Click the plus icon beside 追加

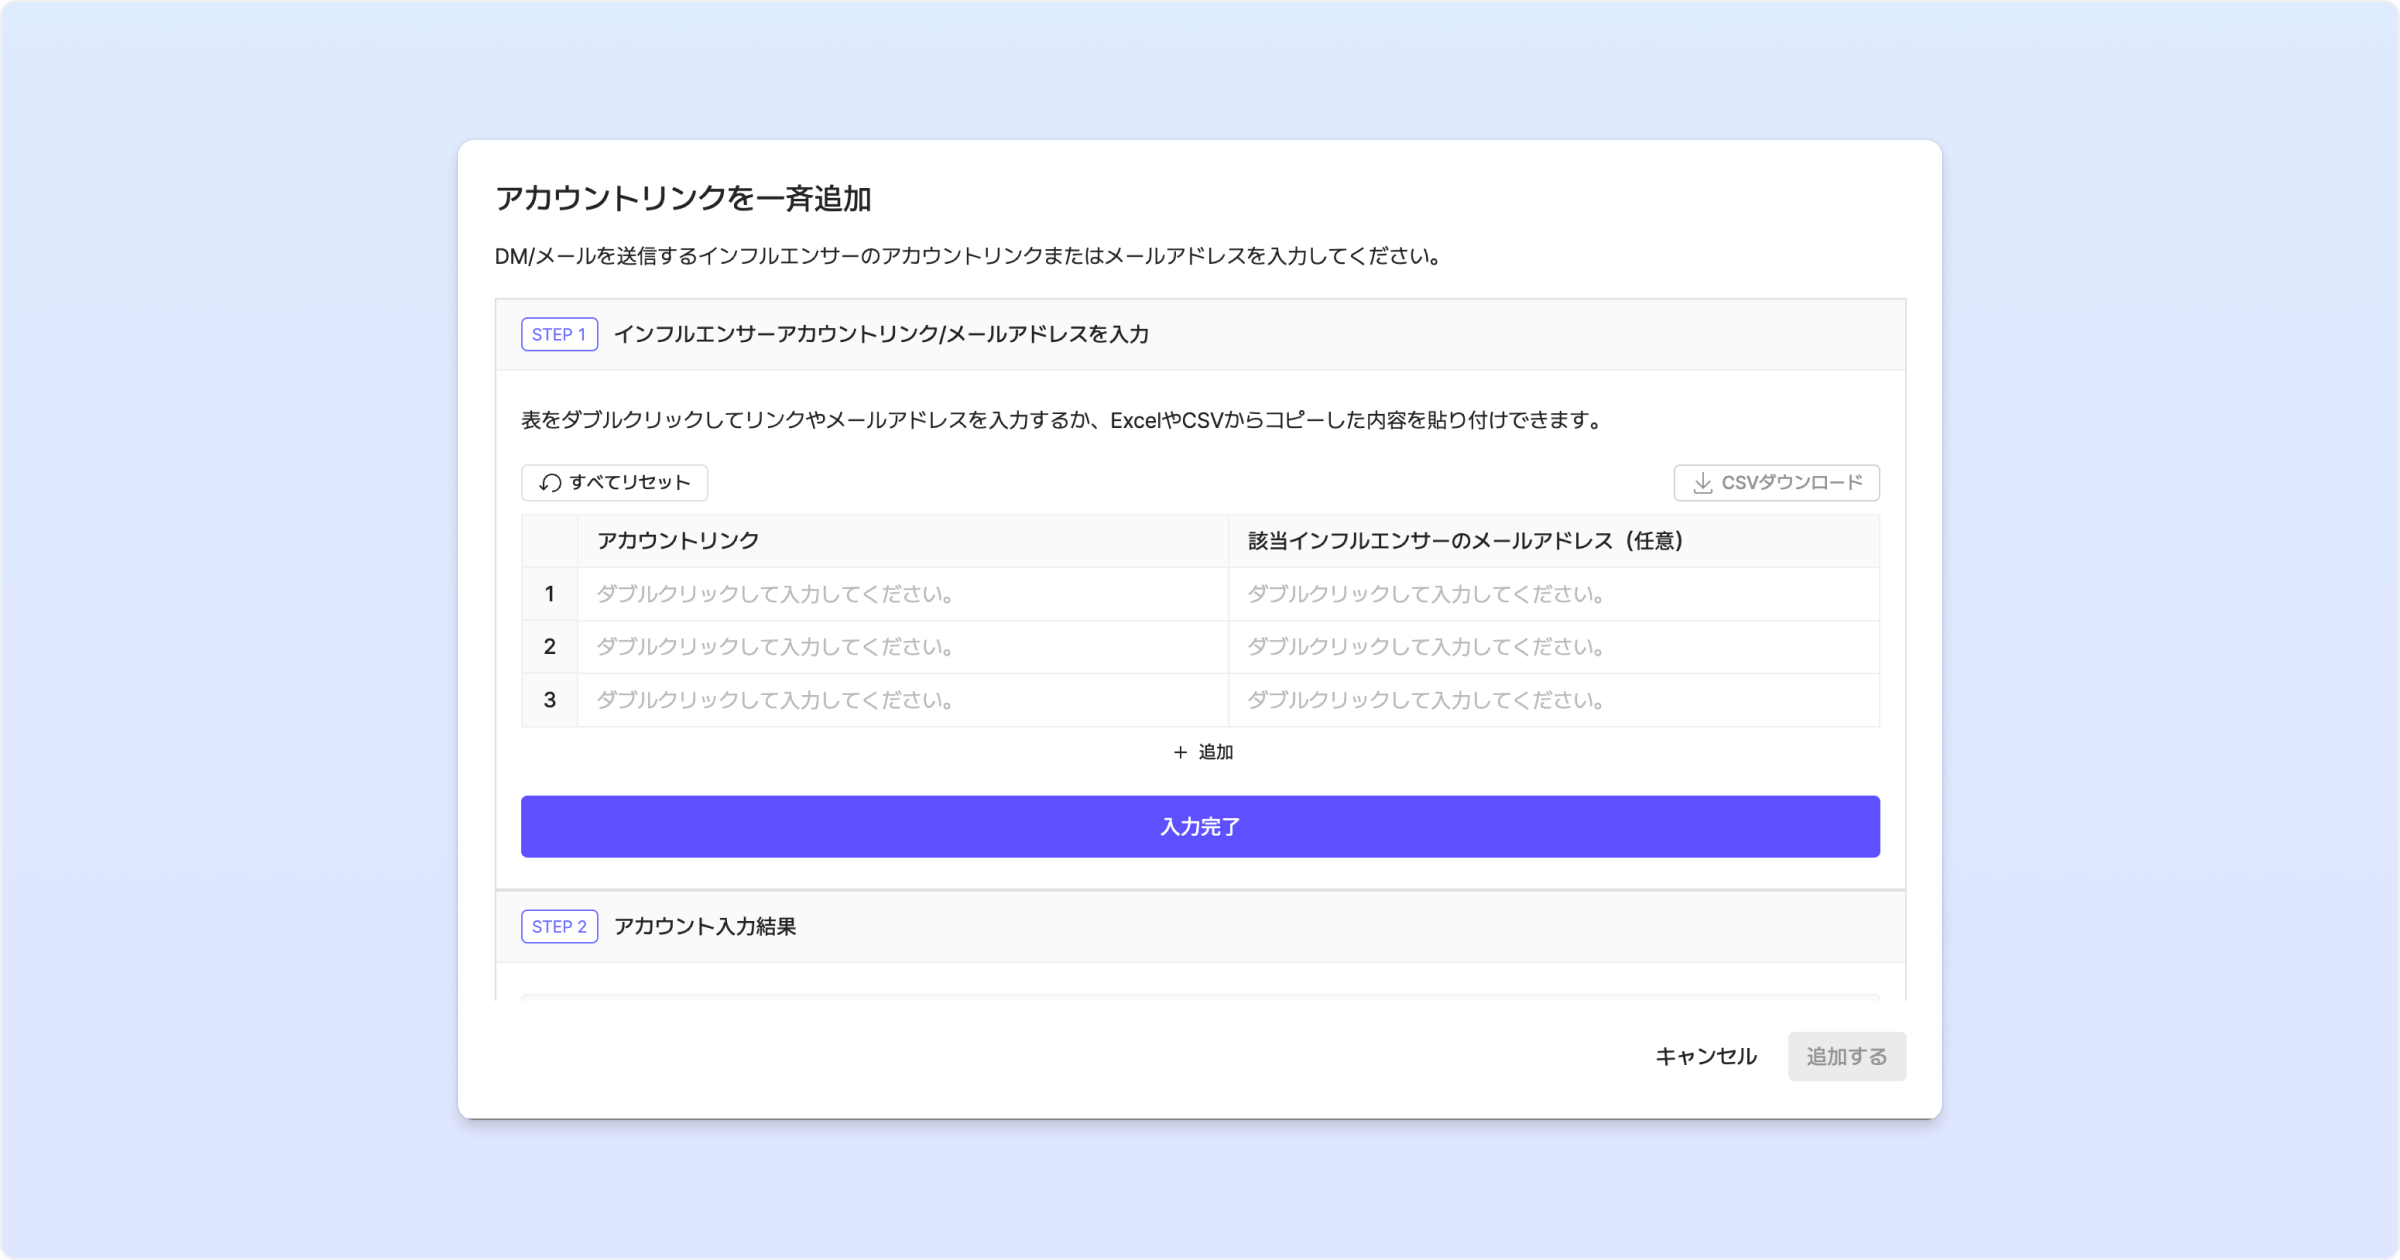tap(1180, 752)
